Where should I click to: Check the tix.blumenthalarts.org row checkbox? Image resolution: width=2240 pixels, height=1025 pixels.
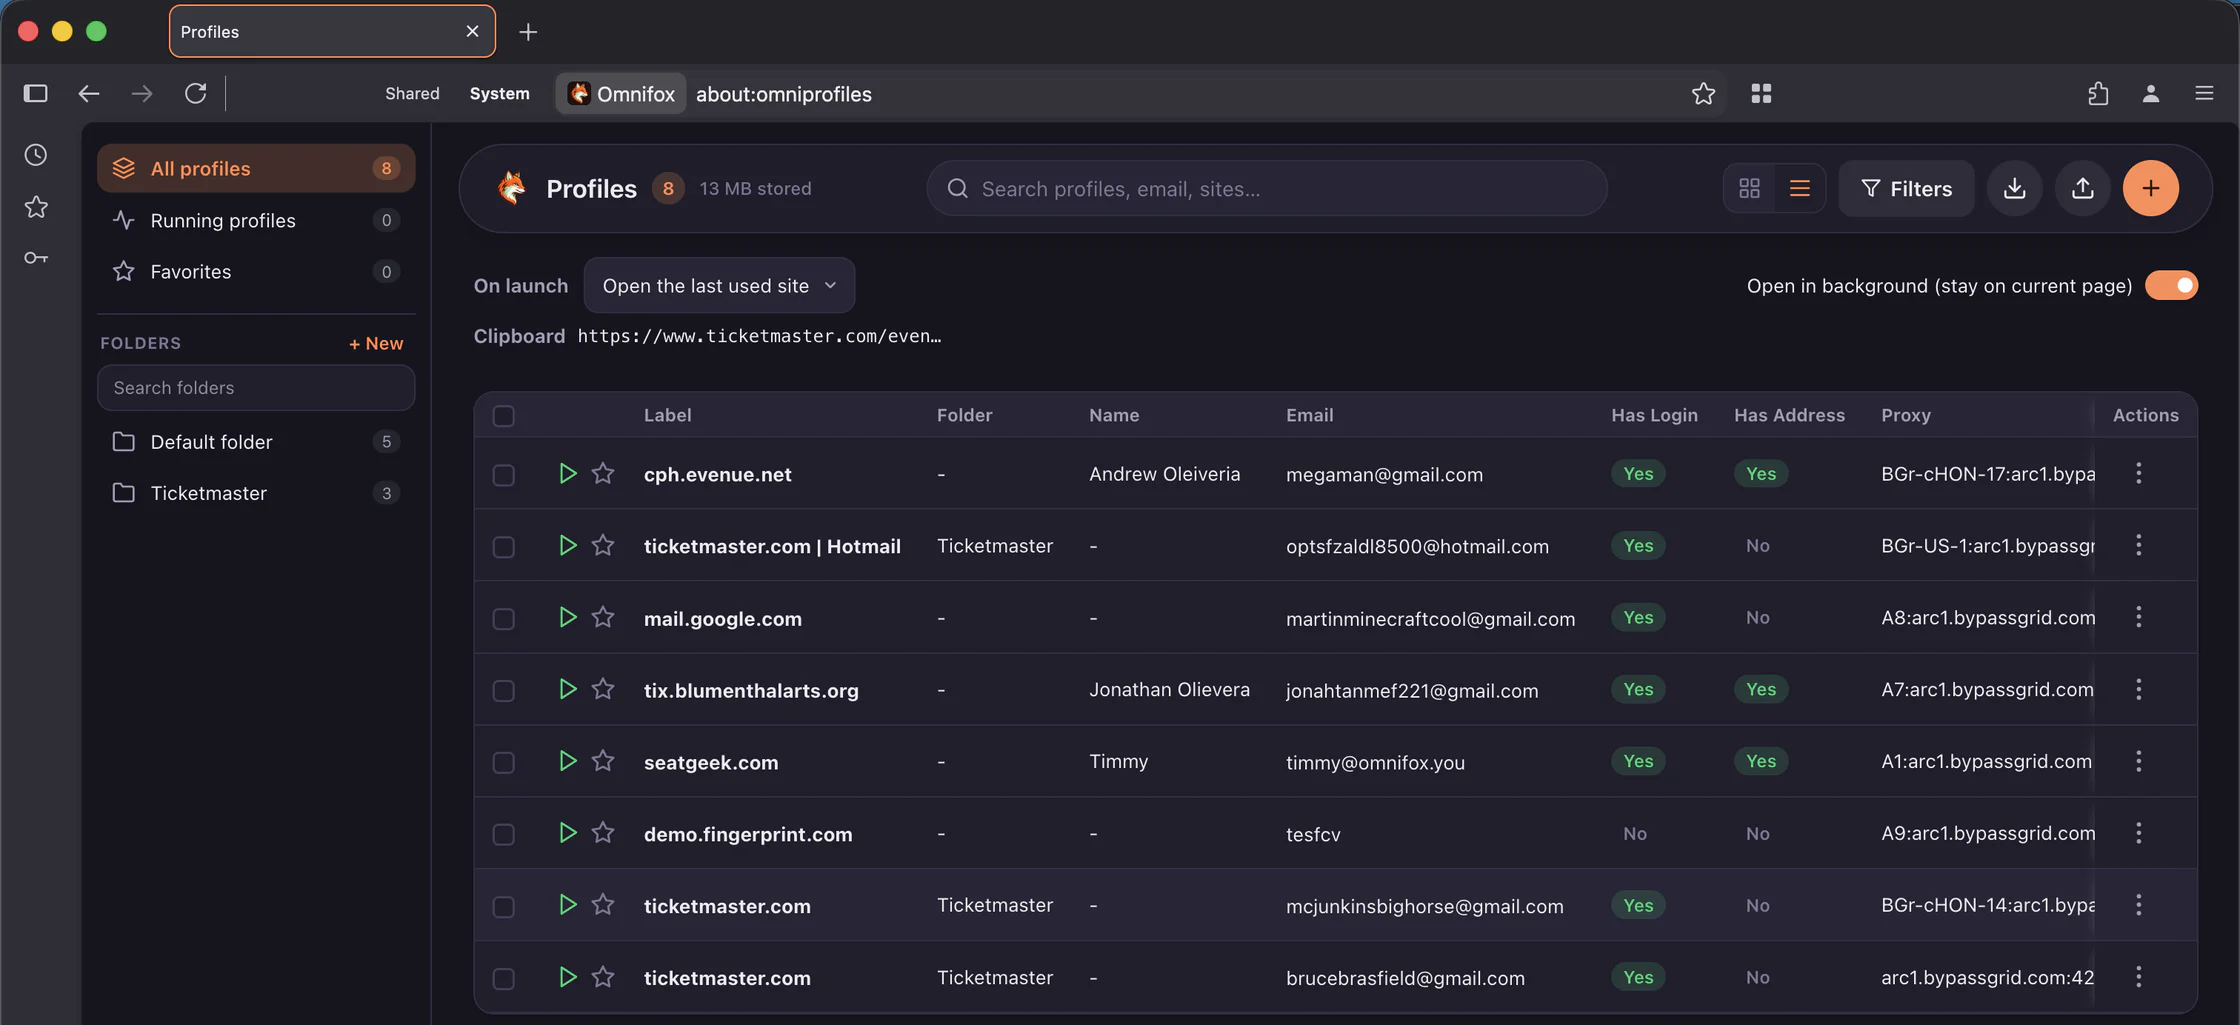pos(503,690)
